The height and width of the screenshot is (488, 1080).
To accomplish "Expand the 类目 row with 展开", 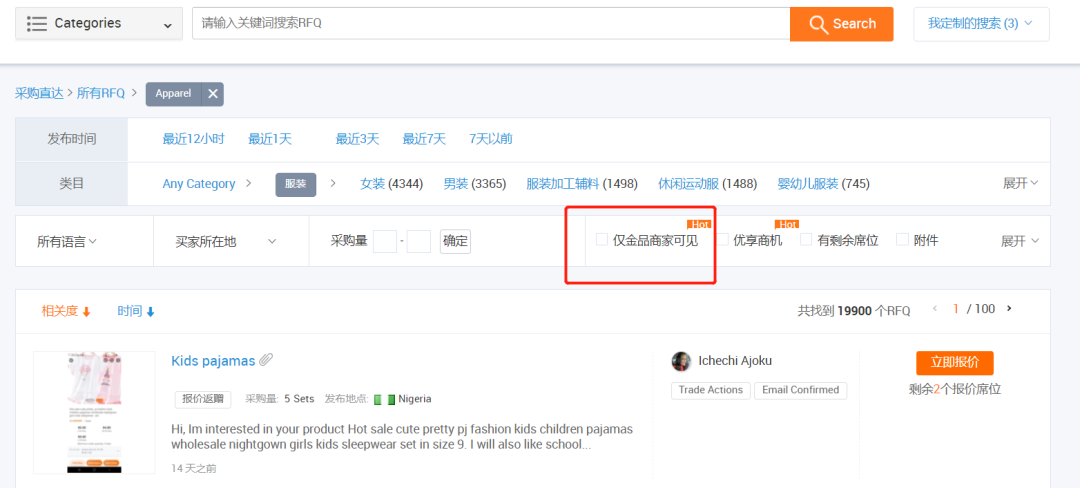I will pos(1020,183).
